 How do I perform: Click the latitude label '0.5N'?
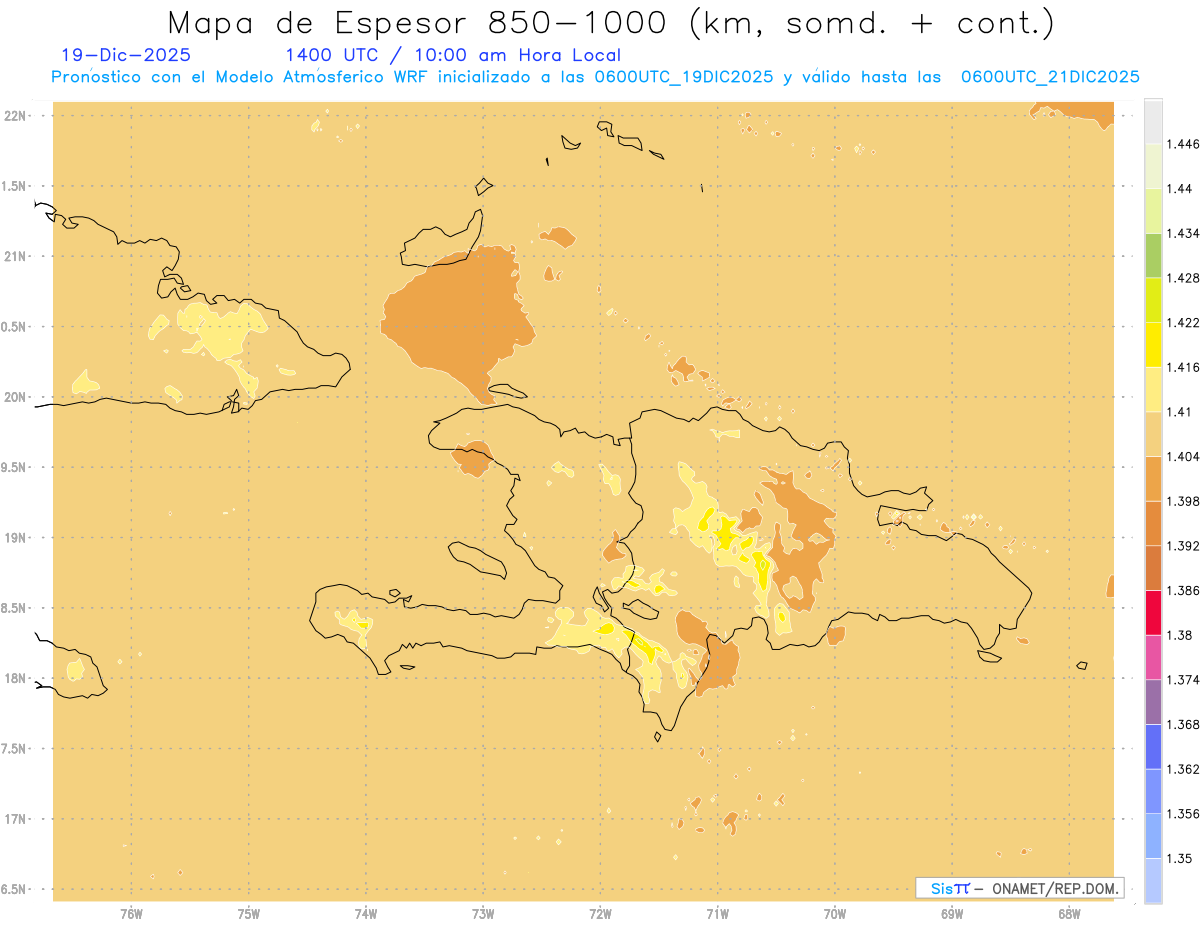pyautogui.click(x=15, y=327)
